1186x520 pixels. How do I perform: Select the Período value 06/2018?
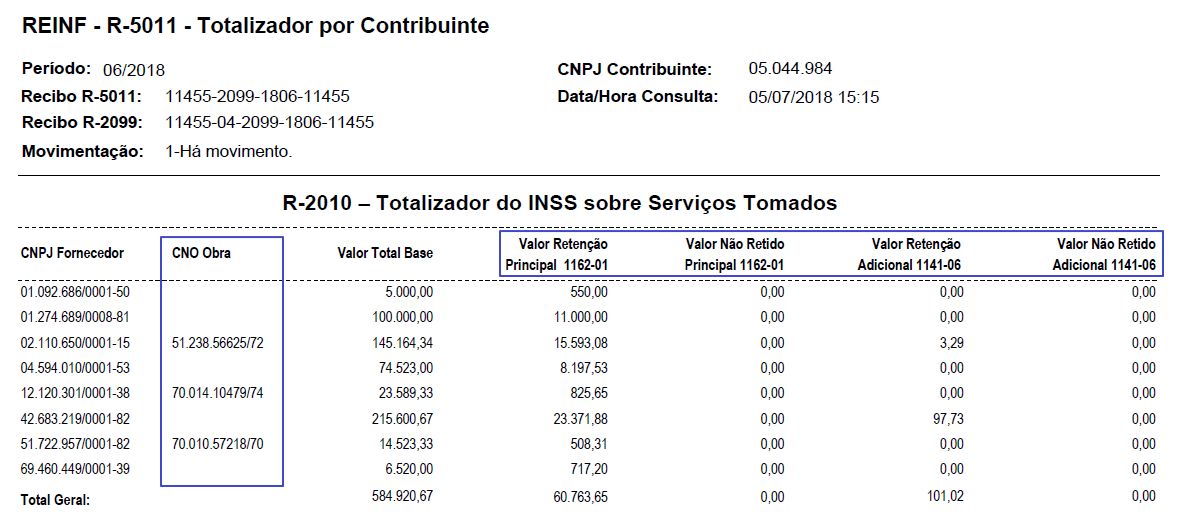134,70
